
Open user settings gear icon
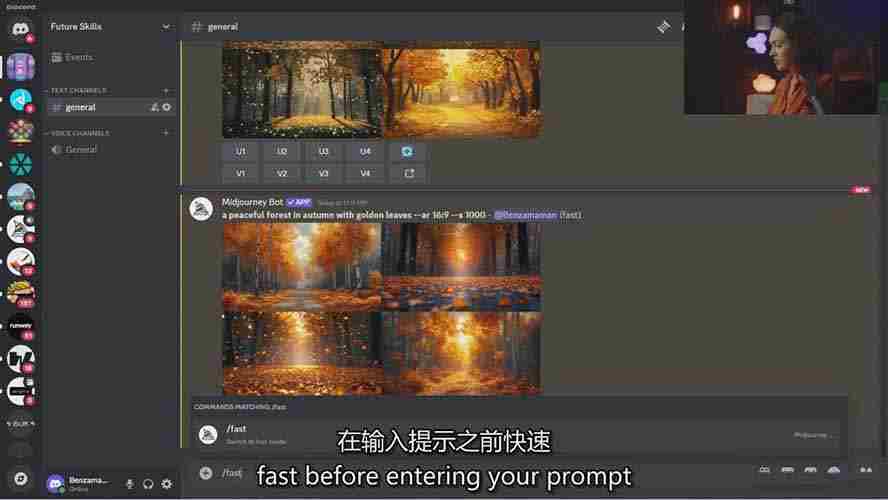click(167, 484)
